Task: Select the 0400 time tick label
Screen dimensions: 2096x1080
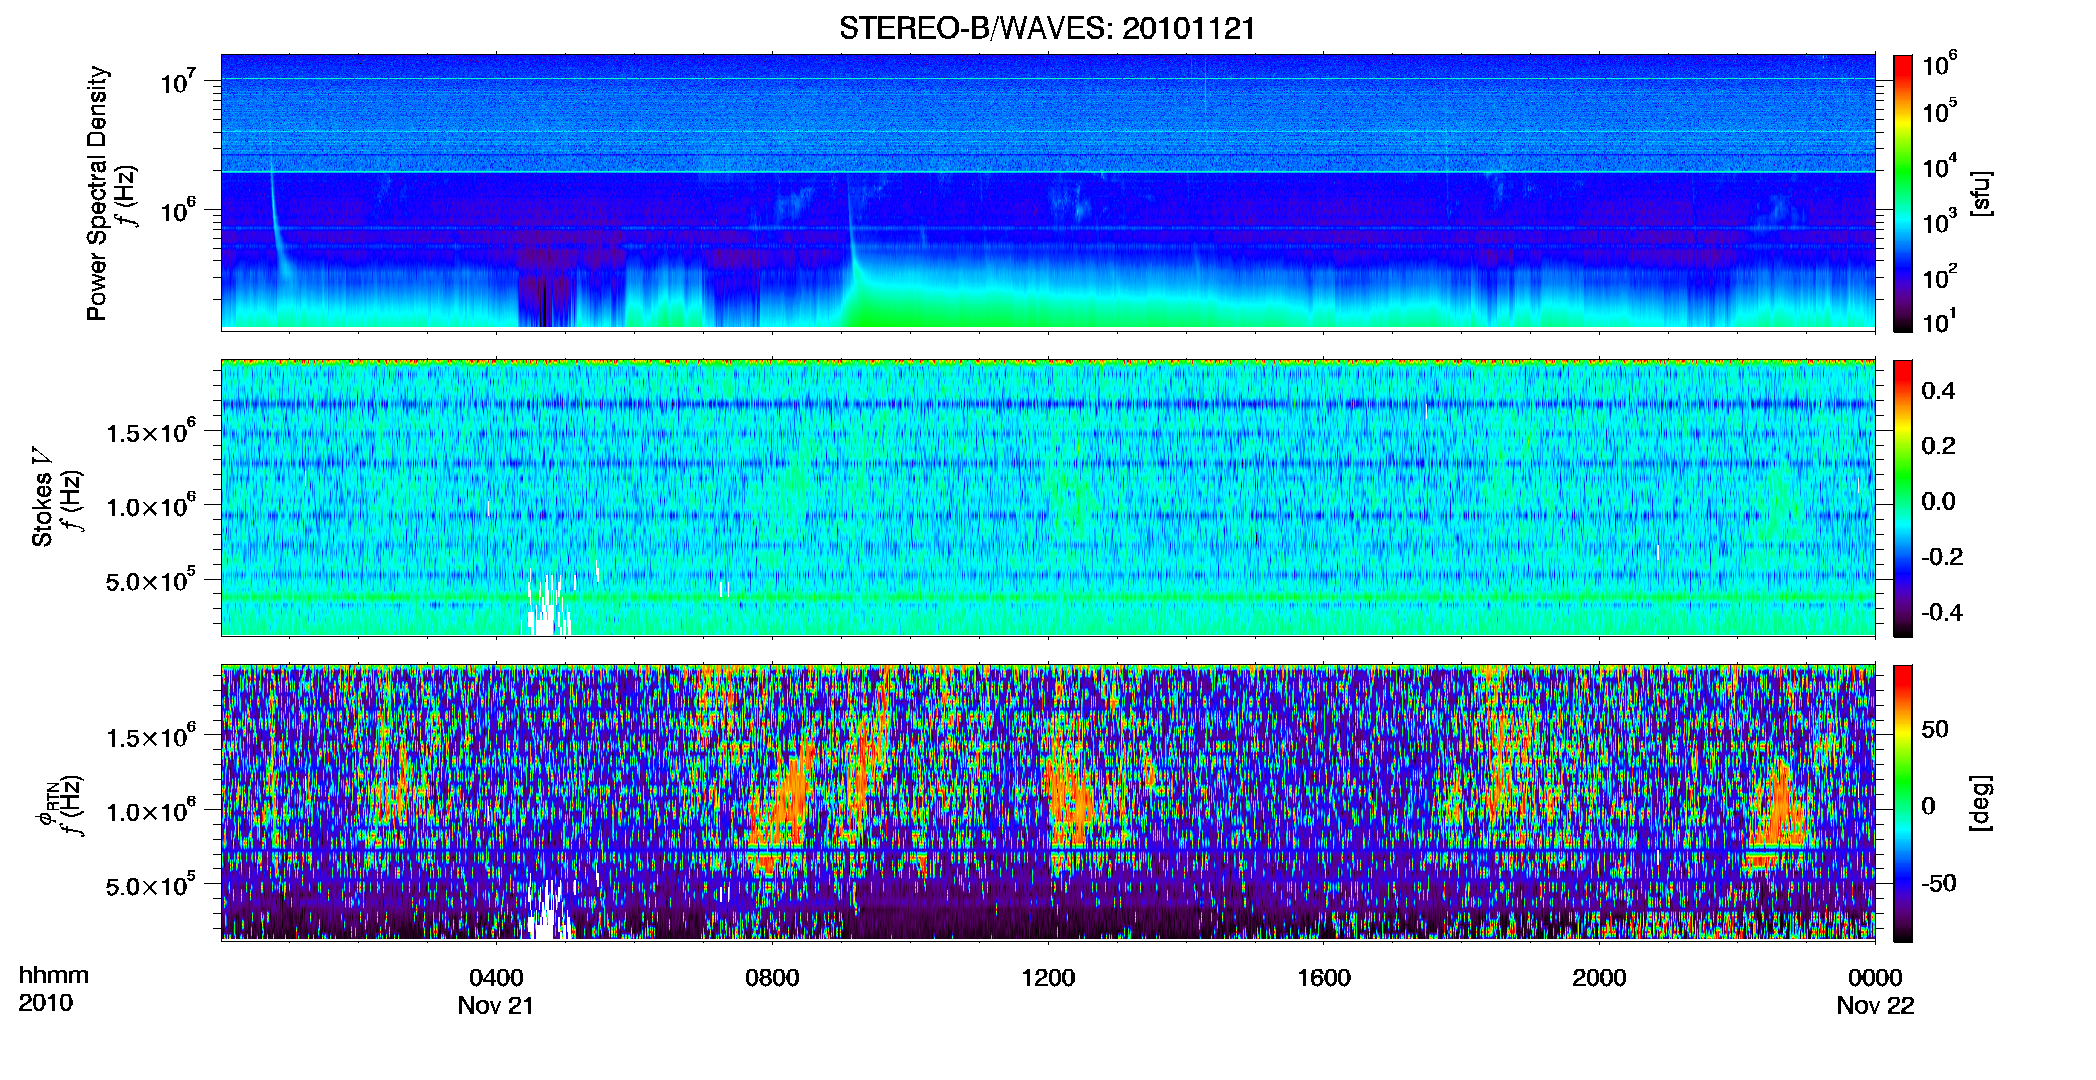Action: (496, 977)
